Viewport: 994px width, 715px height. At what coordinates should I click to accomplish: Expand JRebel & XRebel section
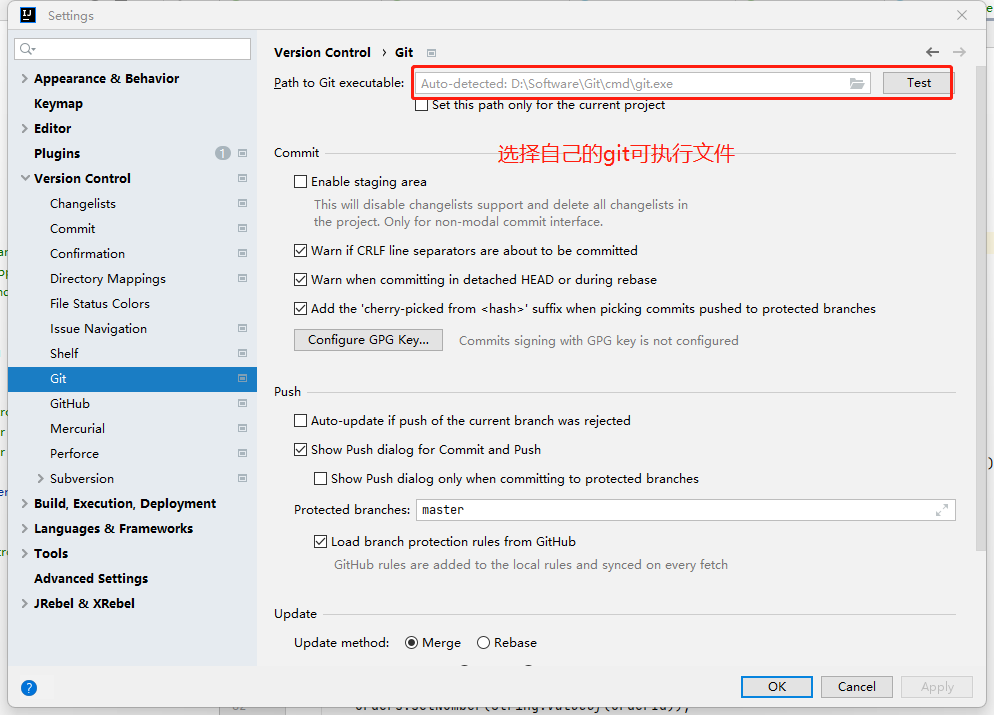[x=25, y=604]
